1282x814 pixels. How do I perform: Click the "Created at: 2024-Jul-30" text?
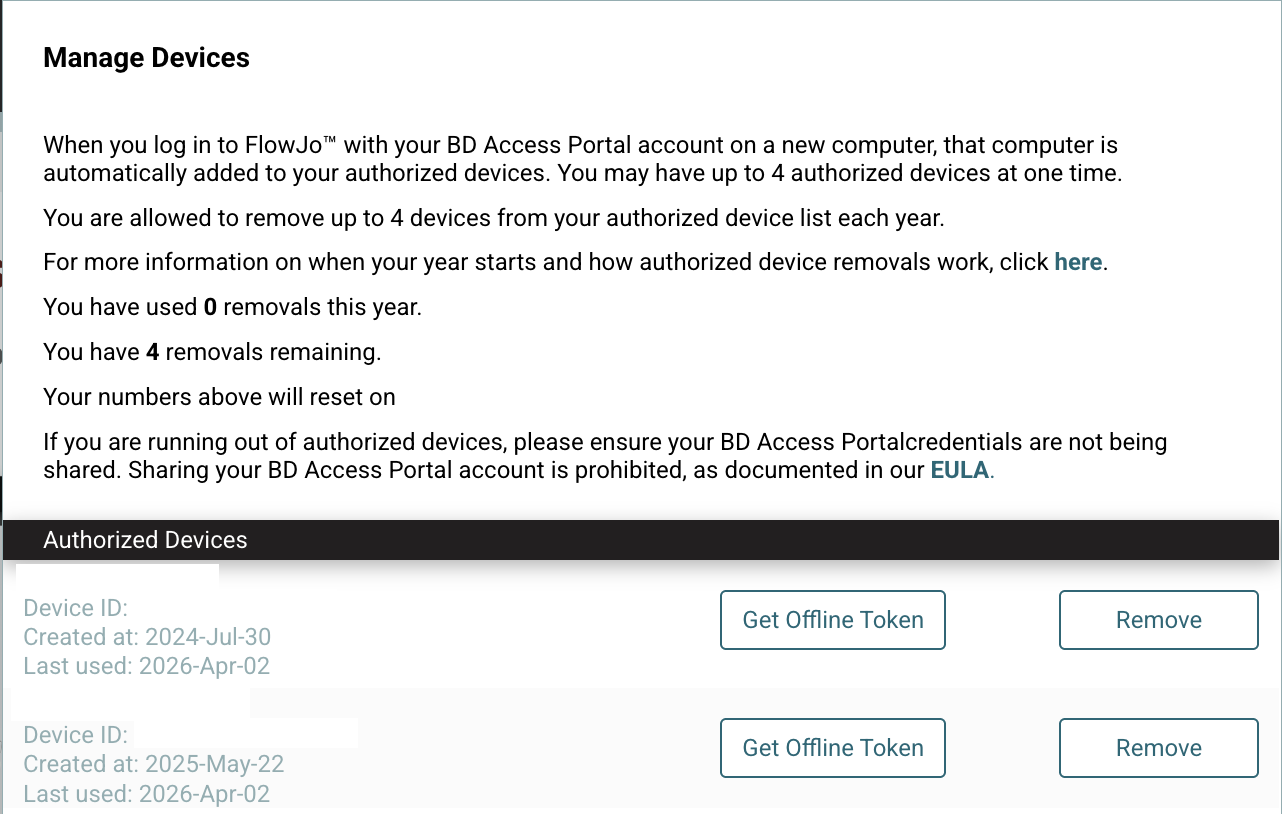pos(147,636)
